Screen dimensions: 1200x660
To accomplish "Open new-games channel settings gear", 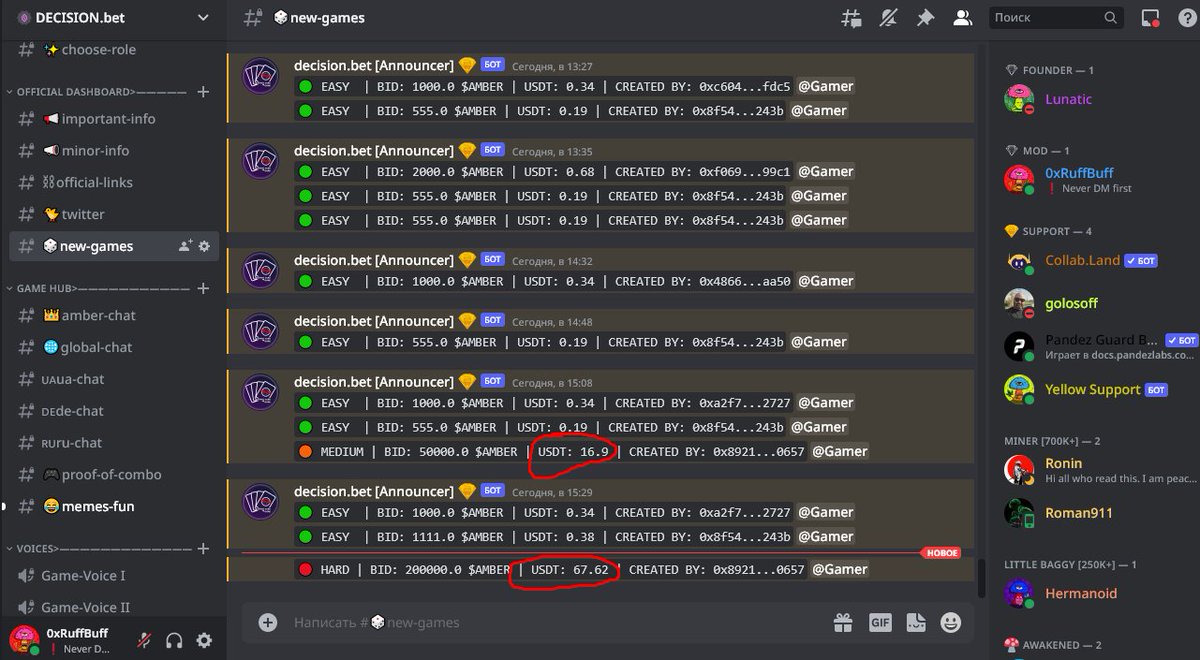I will pos(205,246).
